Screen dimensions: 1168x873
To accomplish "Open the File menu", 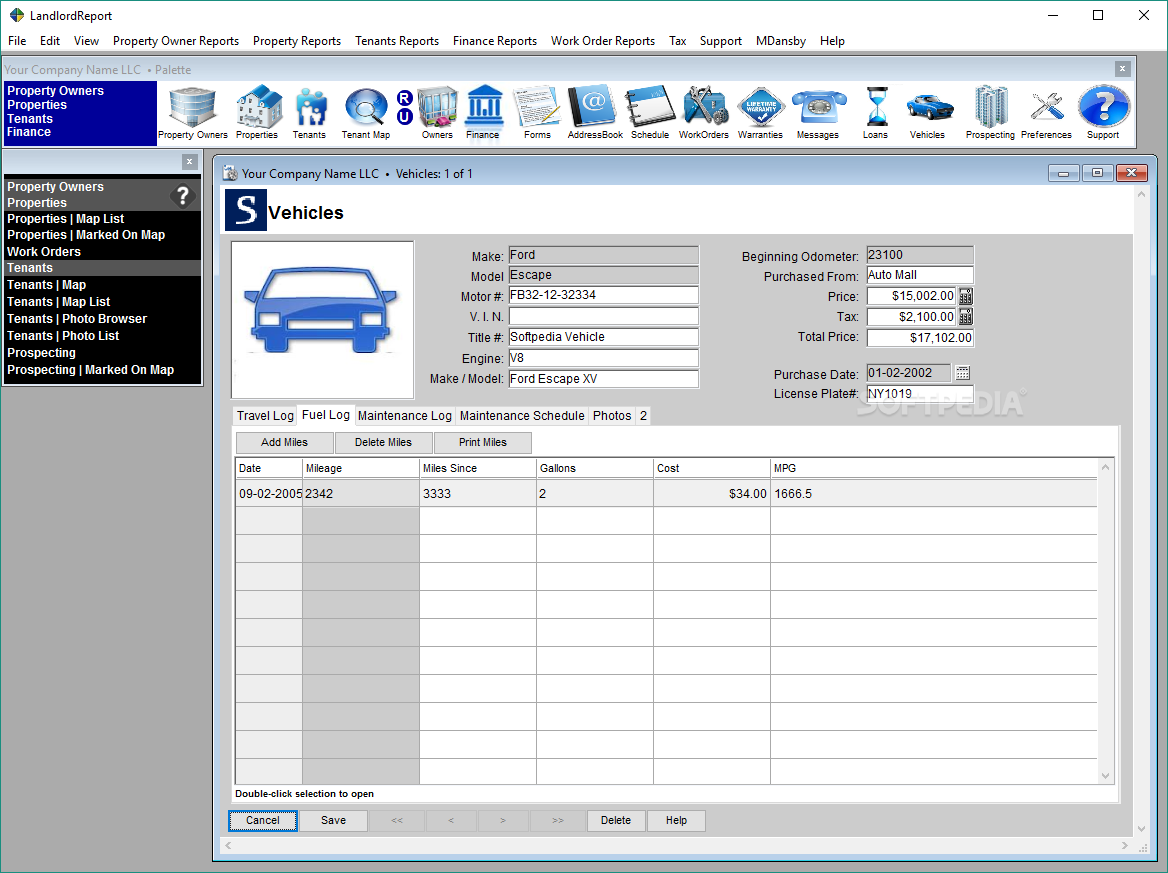I will [x=17, y=41].
